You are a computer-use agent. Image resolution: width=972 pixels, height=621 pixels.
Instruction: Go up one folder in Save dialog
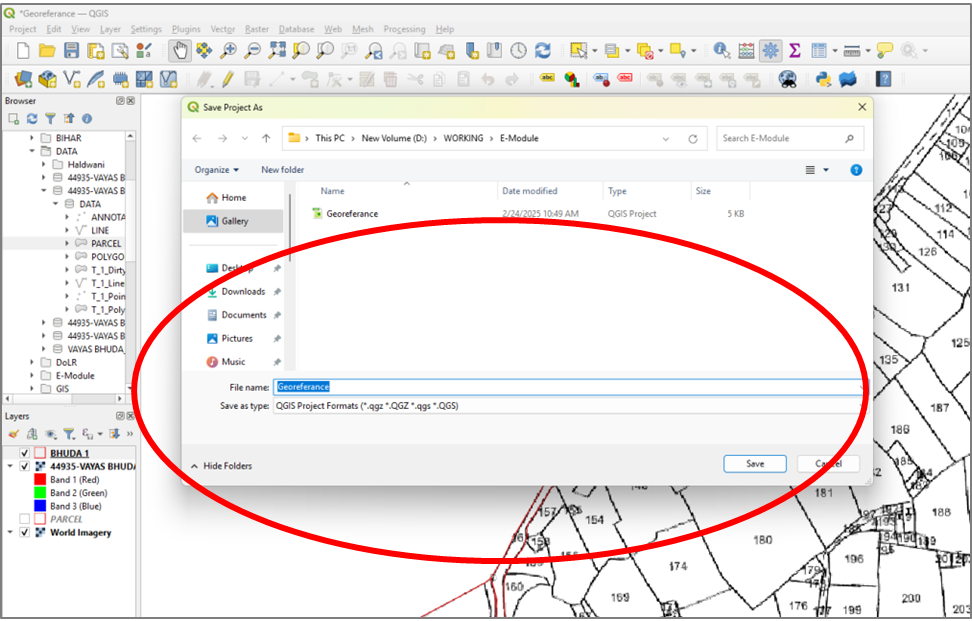coord(266,138)
